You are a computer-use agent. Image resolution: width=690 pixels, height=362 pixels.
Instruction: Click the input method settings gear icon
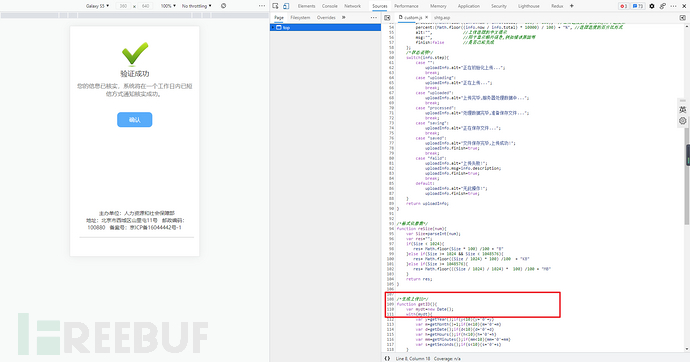[x=683, y=121]
